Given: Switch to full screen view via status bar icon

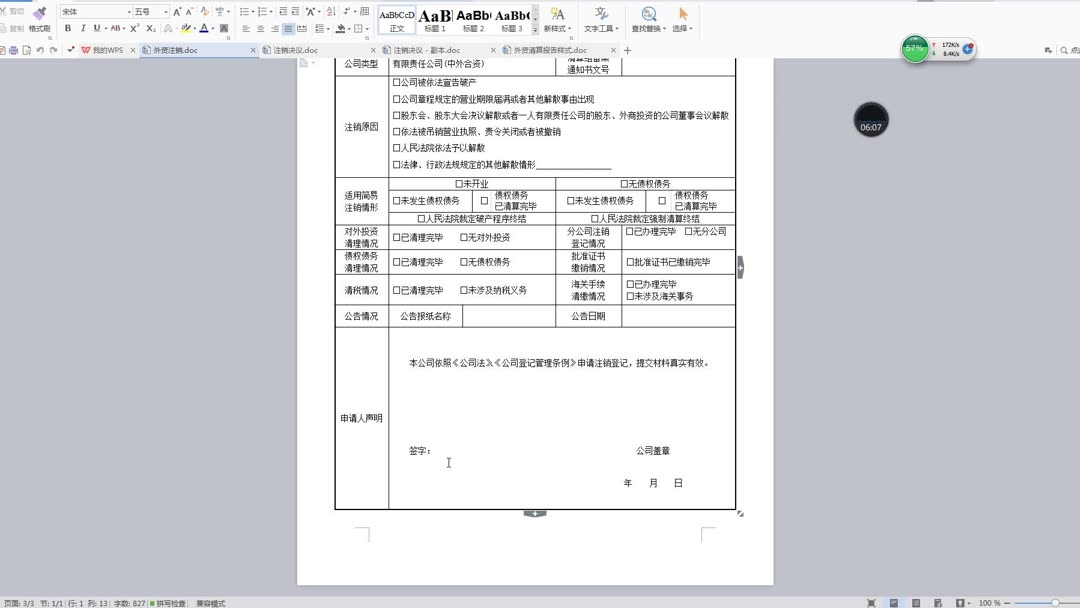Looking at the screenshot, I should point(872,603).
